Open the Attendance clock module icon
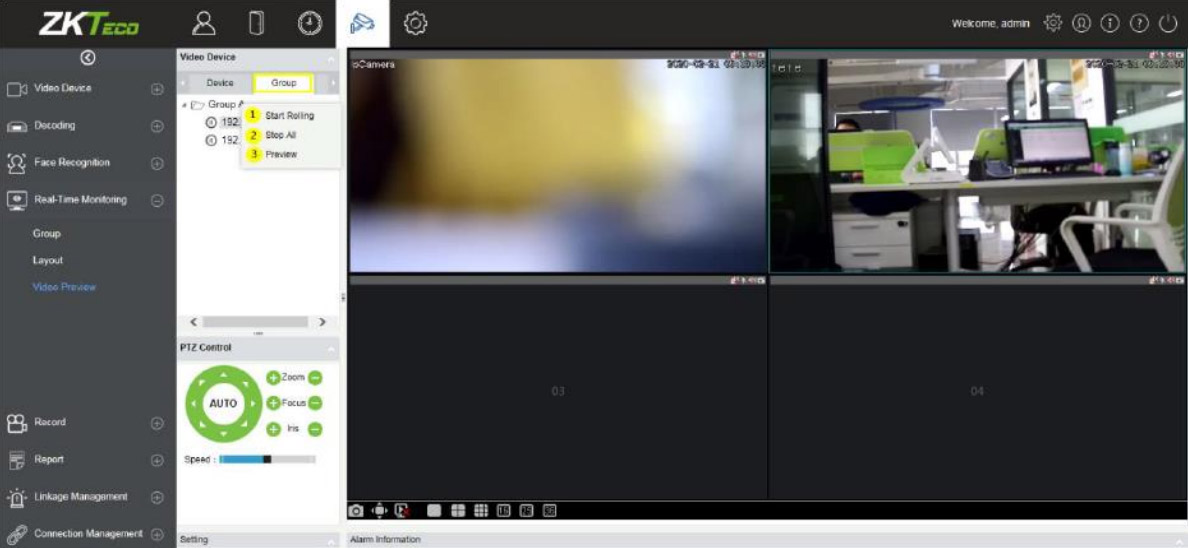The width and height of the screenshot is (1188, 548). point(310,24)
